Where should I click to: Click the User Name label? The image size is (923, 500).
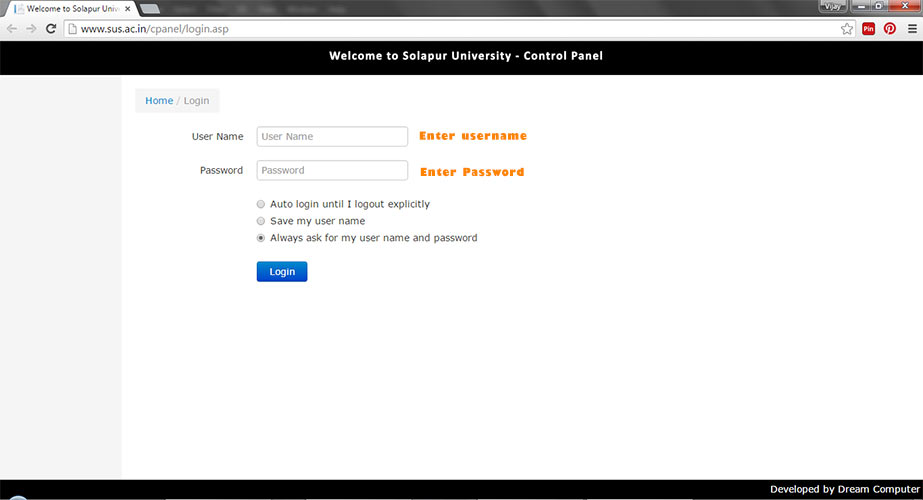tap(217, 136)
